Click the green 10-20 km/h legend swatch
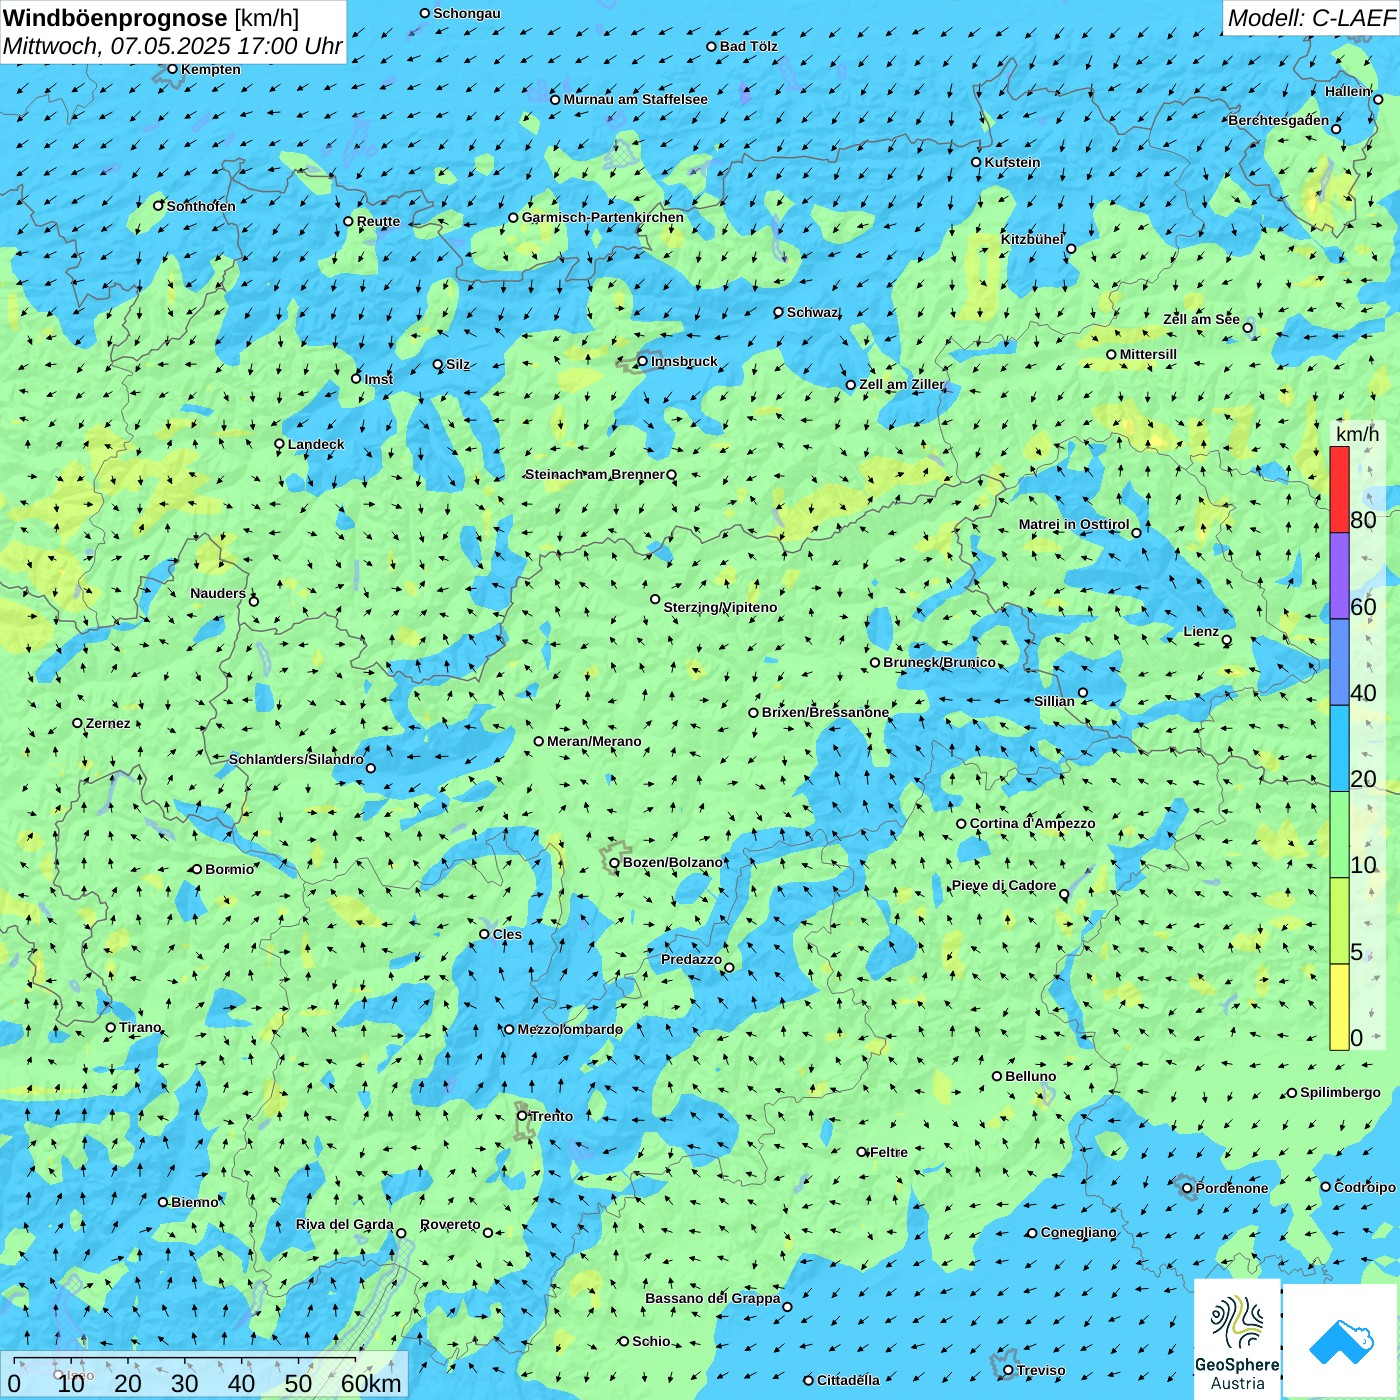The image size is (1400, 1400). [x=1339, y=835]
